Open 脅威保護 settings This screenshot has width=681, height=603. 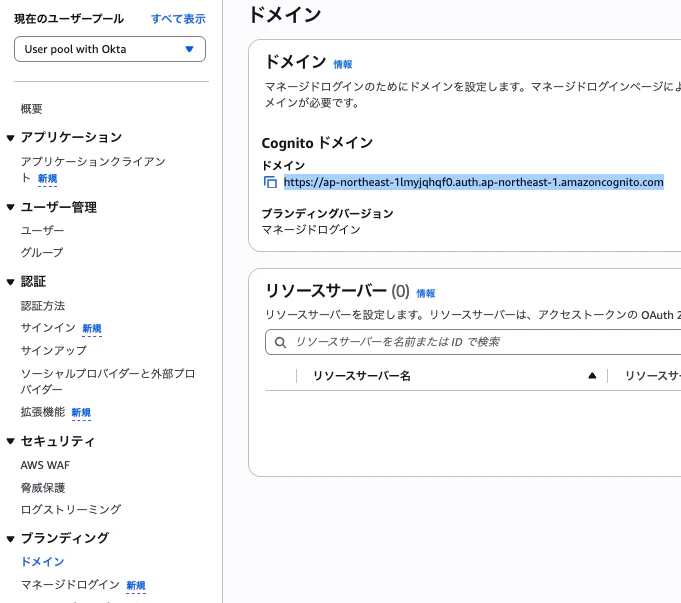coord(43,488)
